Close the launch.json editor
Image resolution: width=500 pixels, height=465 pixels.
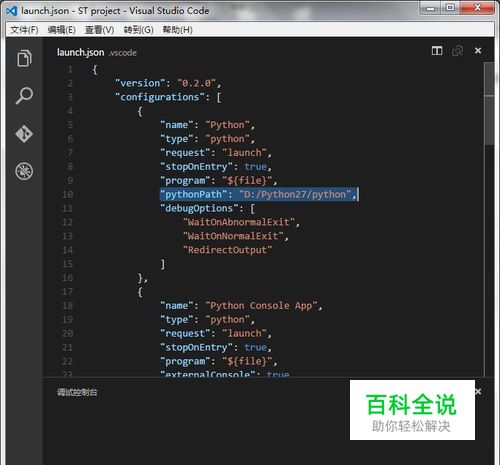pos(478,51)
